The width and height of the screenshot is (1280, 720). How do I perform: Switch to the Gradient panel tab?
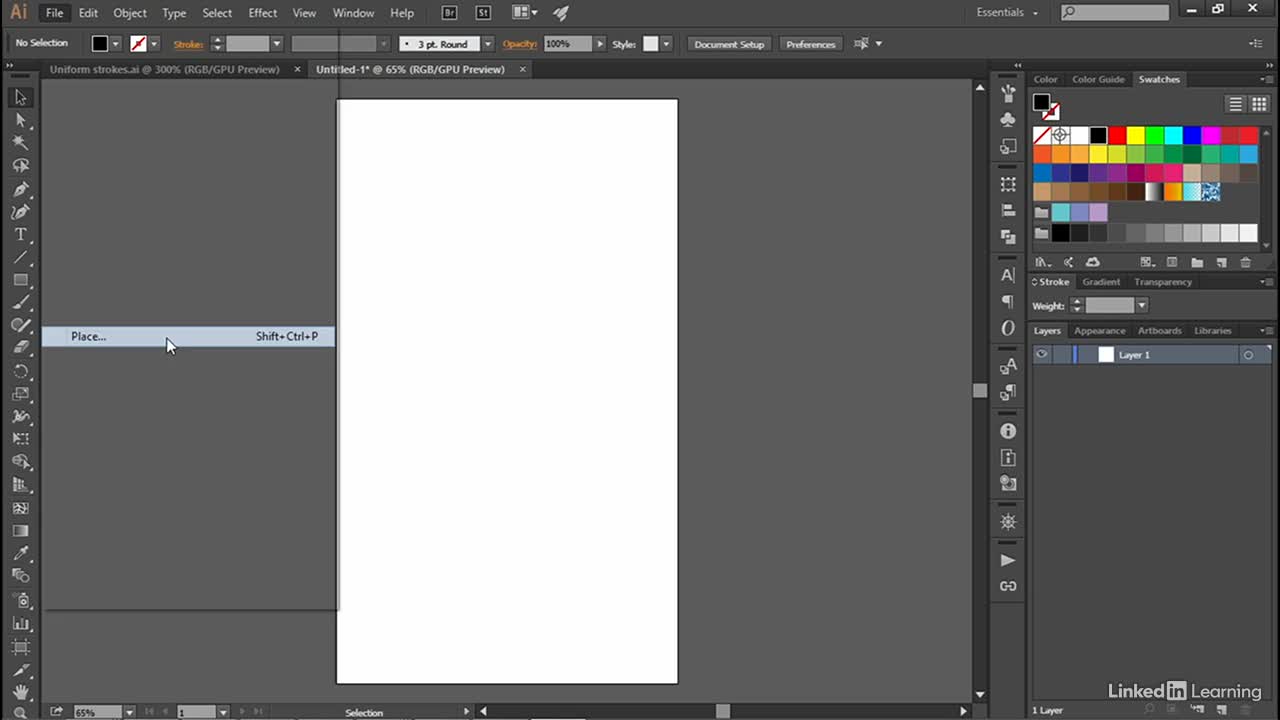pyautogui.click(x=1101, y=282)
